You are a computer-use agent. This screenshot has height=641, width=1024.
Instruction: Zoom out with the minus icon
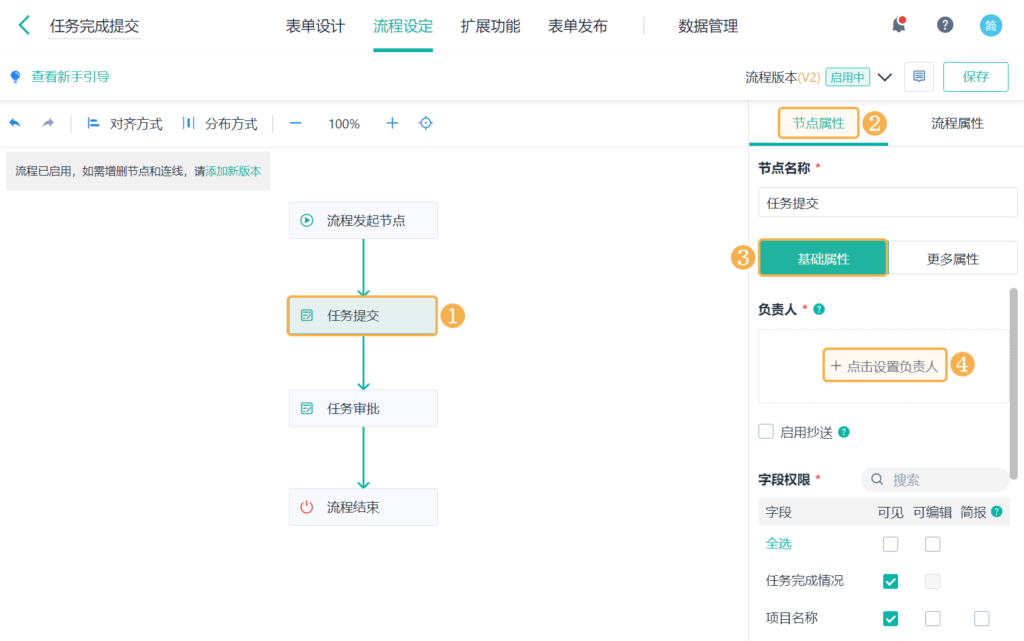(x=295, y=124)
